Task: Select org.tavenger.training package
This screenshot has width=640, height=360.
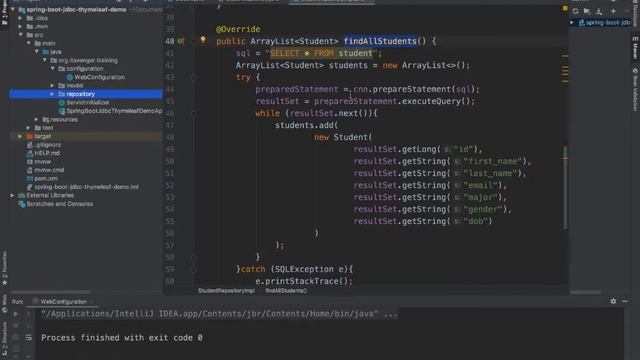Action: point(88,60)
